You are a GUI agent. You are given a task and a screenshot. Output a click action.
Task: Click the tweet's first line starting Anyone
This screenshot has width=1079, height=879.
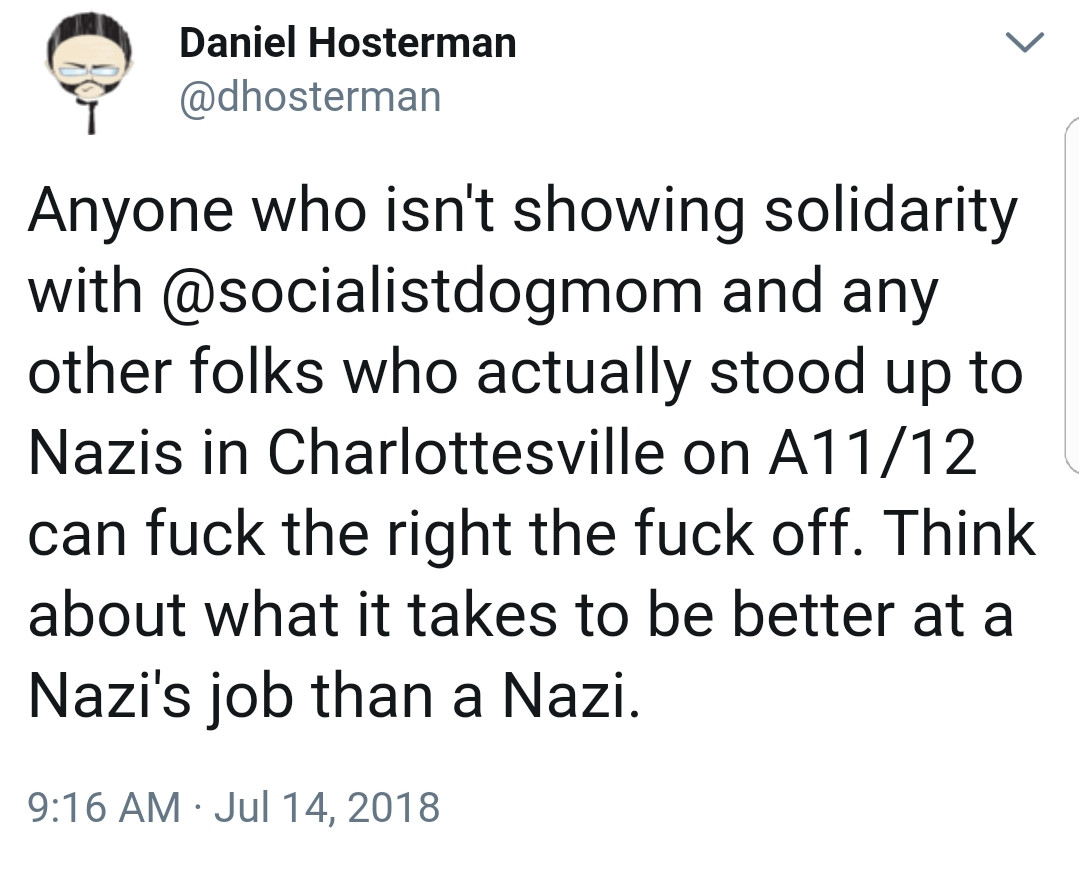click(x=523, y=211)
